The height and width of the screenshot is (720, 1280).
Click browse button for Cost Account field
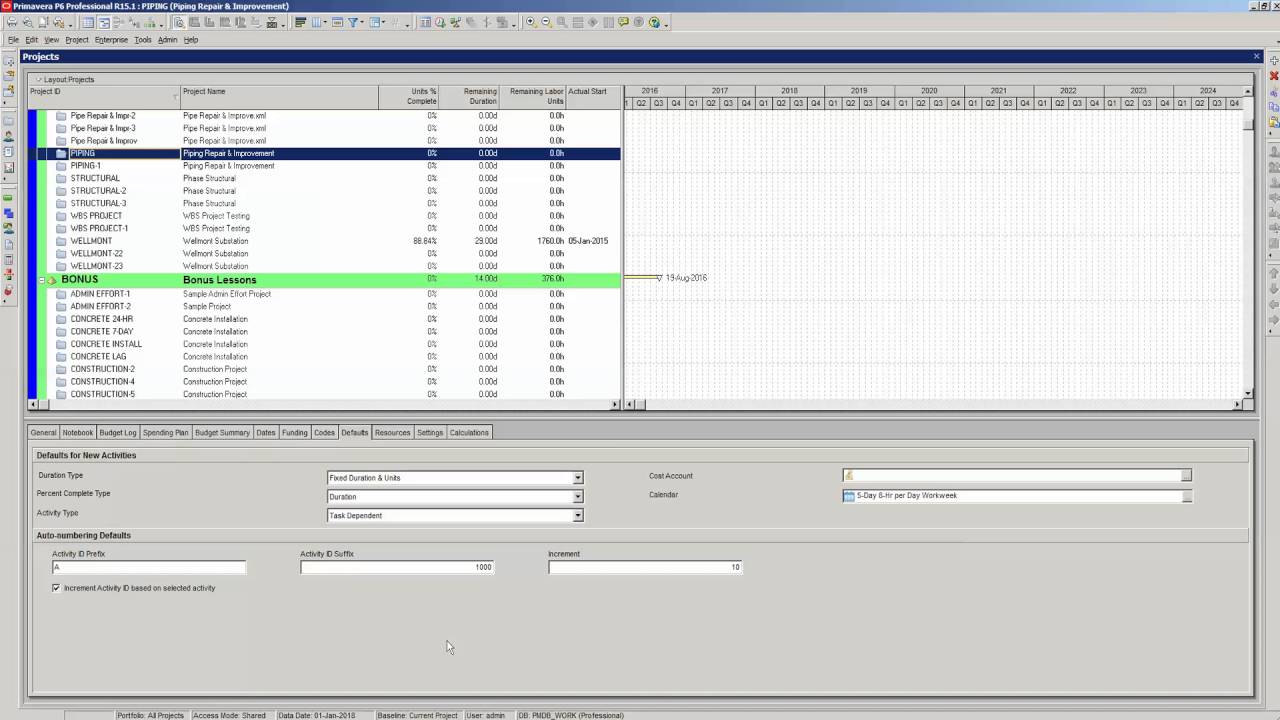click(1186, 476)
